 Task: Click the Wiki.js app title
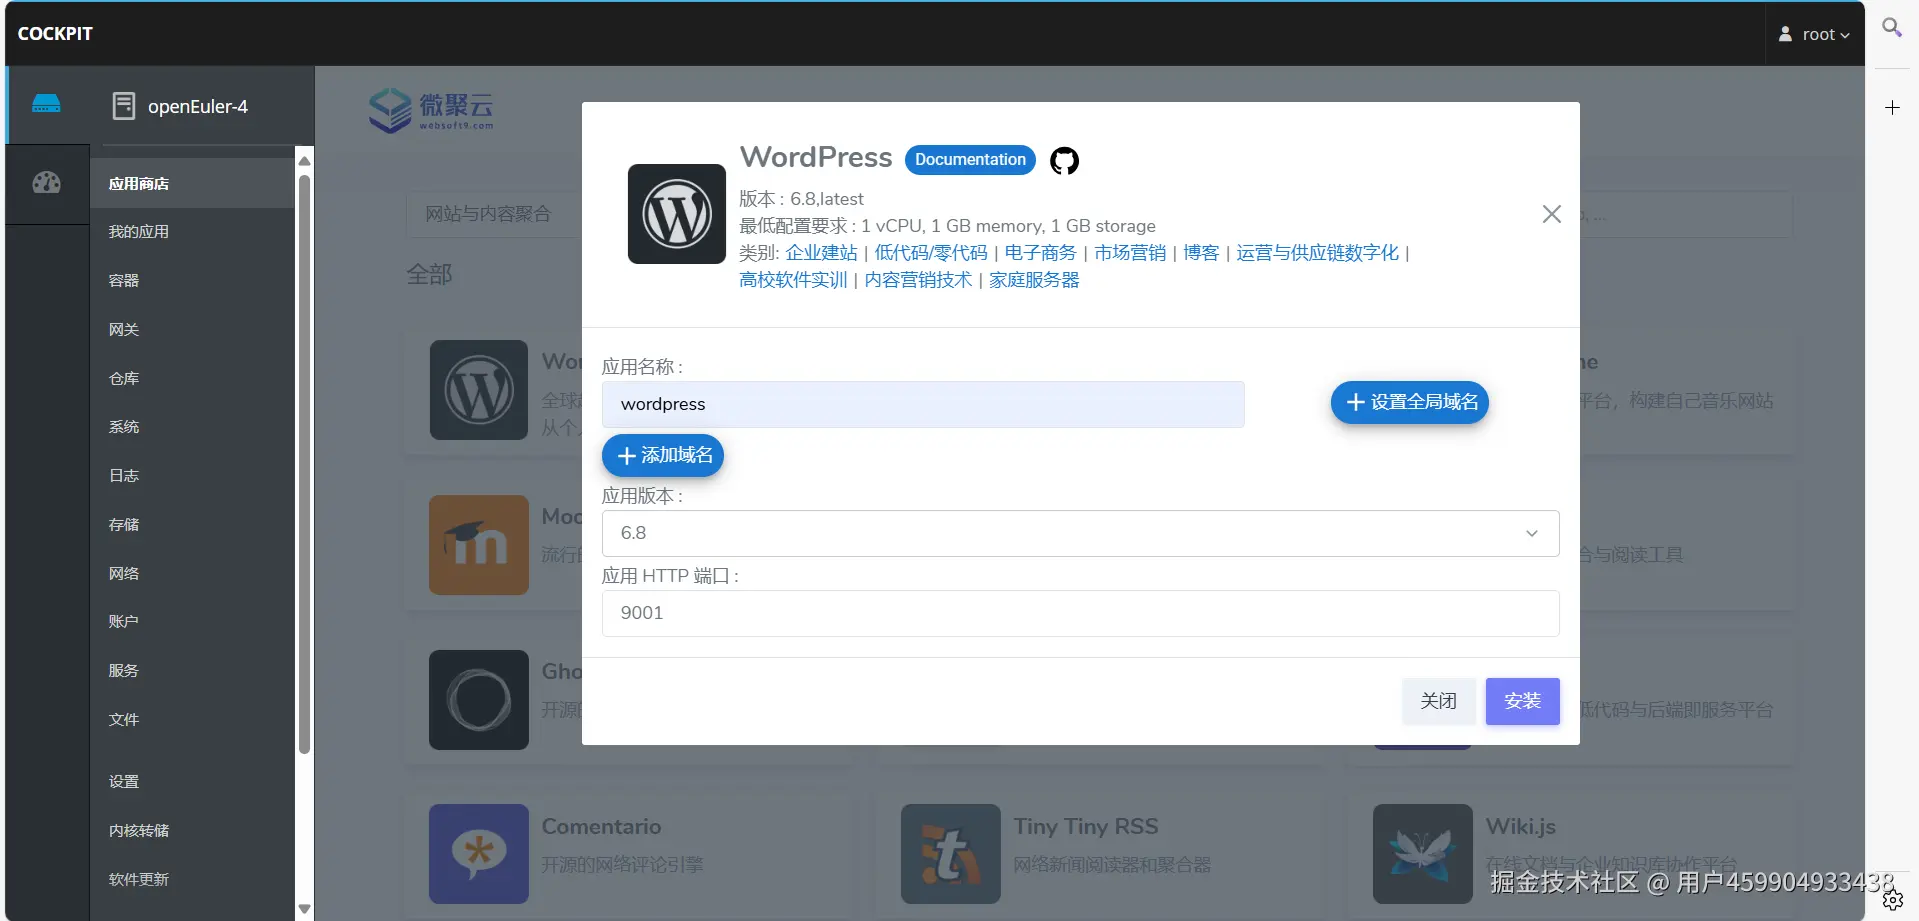click(1520, 827)
